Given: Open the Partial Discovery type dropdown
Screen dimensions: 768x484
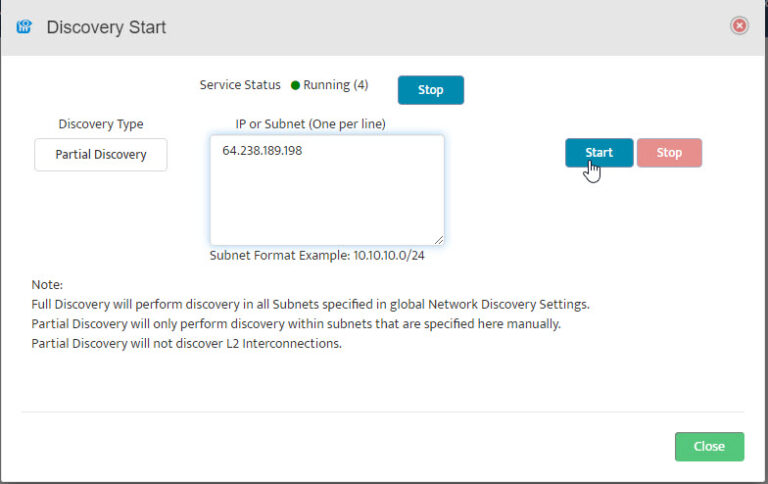Looking at the screenshot, I should (x=101, y=155).
